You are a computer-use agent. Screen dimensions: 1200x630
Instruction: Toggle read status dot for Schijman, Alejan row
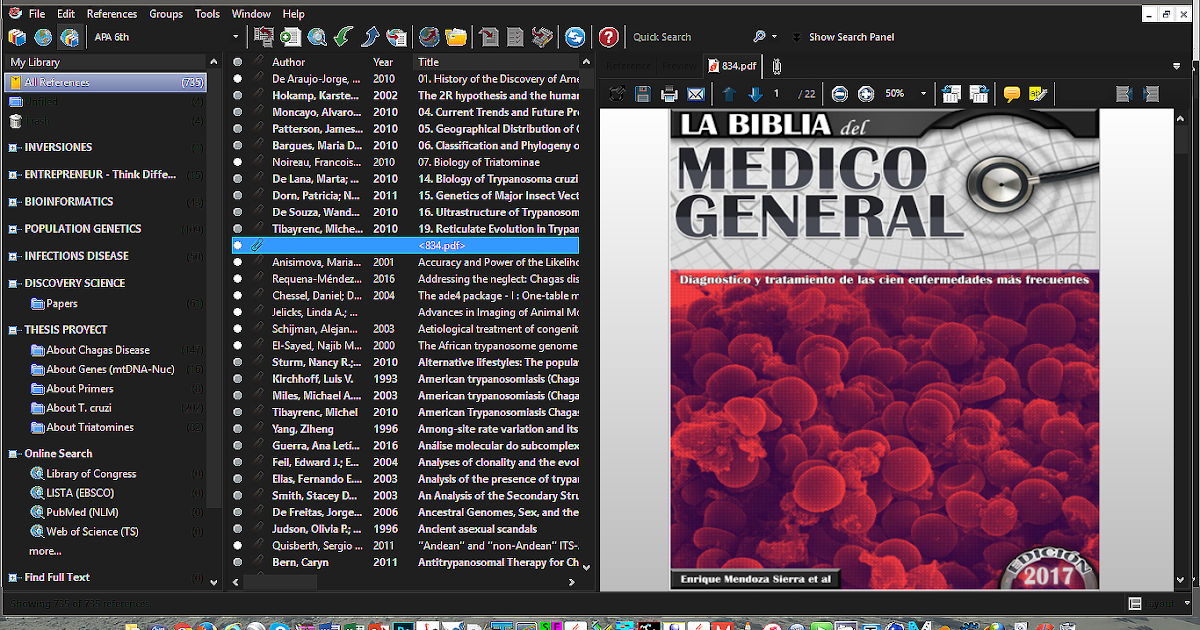point(238,329)
